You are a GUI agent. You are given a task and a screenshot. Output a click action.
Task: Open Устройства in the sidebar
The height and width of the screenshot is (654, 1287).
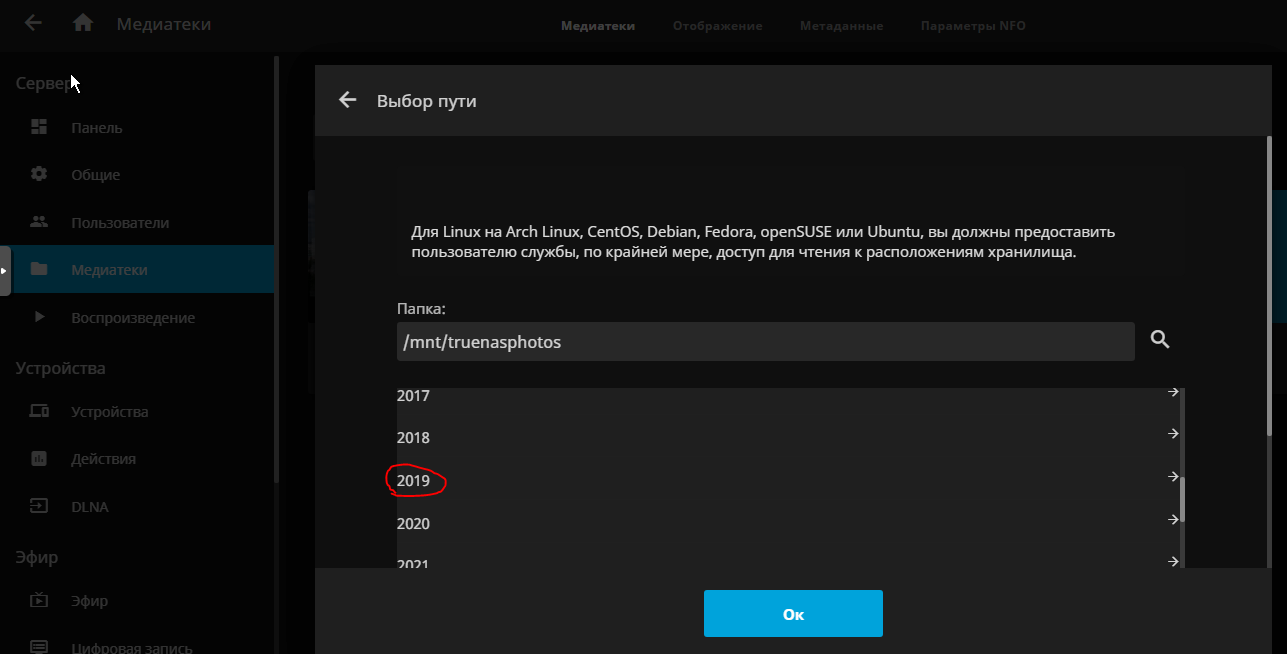tap(109, 411)
